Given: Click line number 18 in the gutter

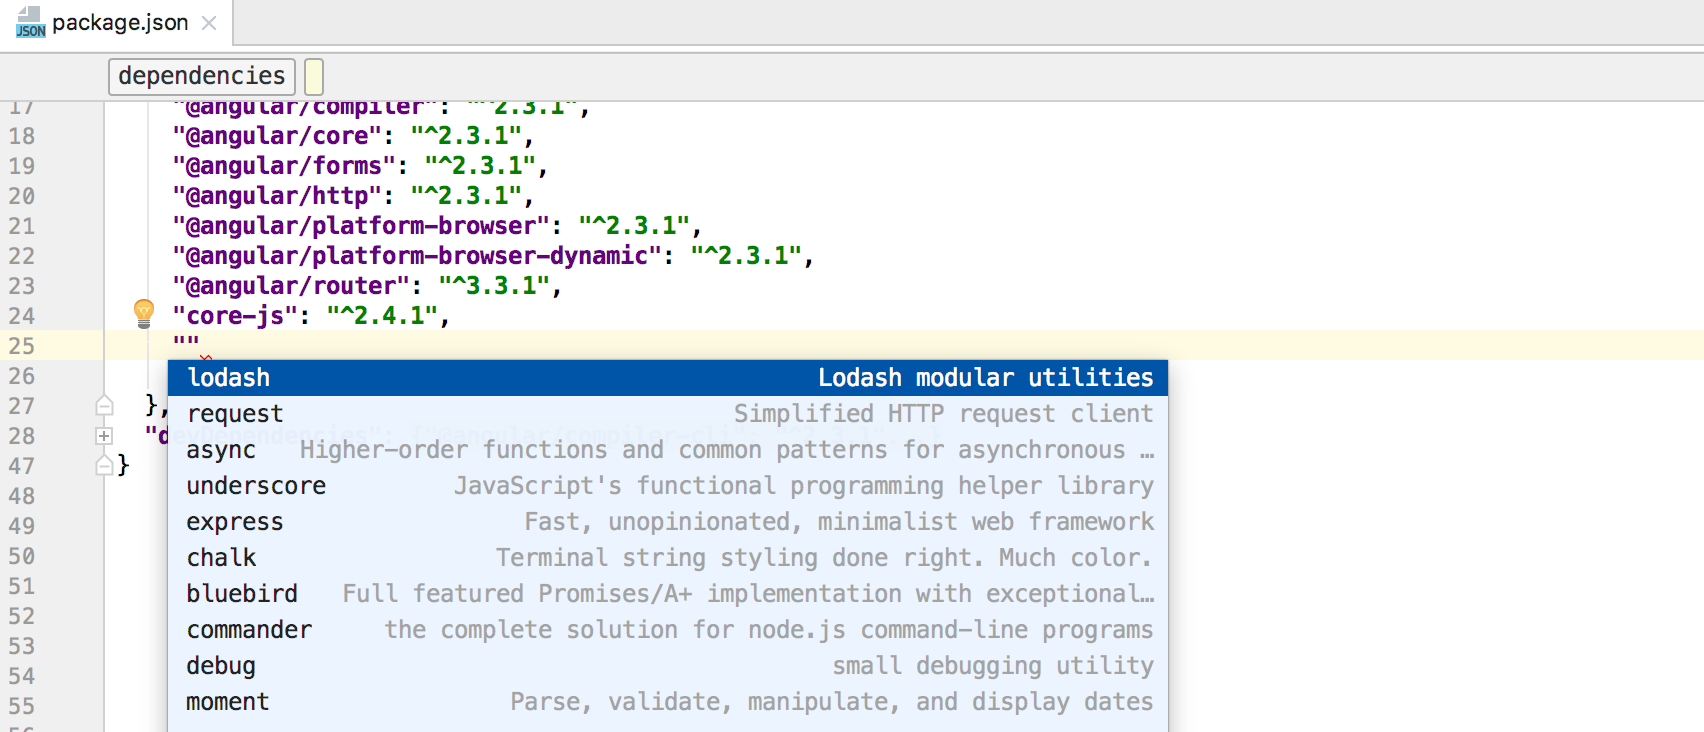Looking at the screenshot, I should coord(22,136).
